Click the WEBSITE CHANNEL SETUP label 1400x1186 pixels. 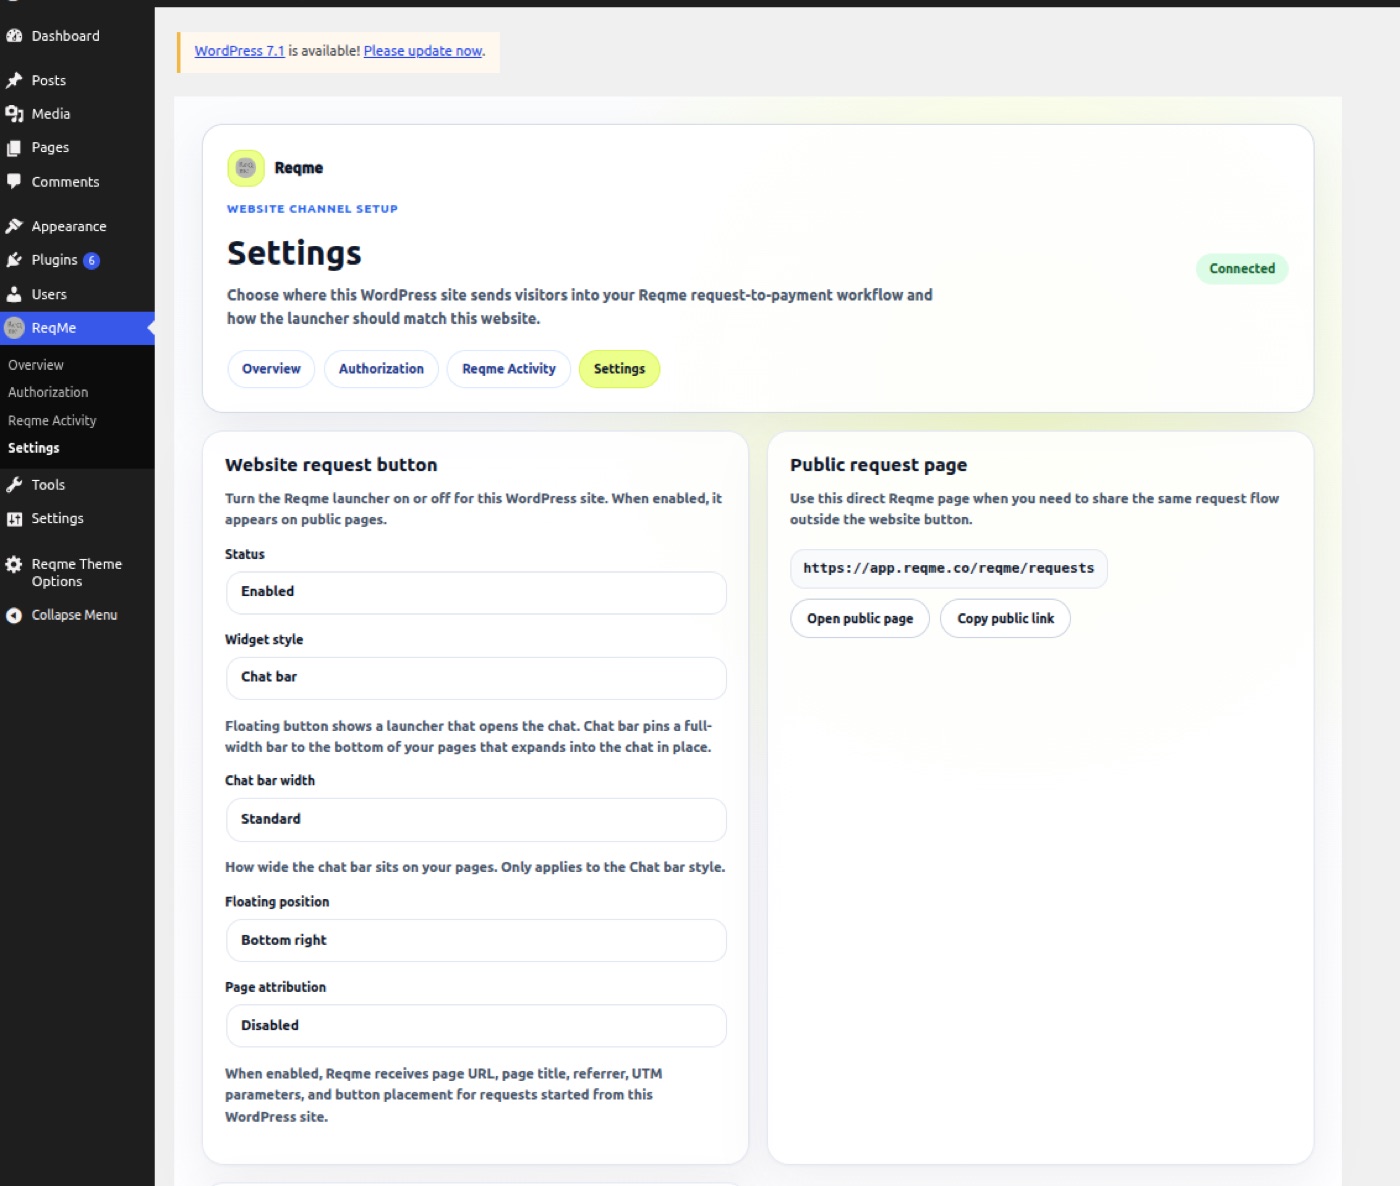point(312,209)
